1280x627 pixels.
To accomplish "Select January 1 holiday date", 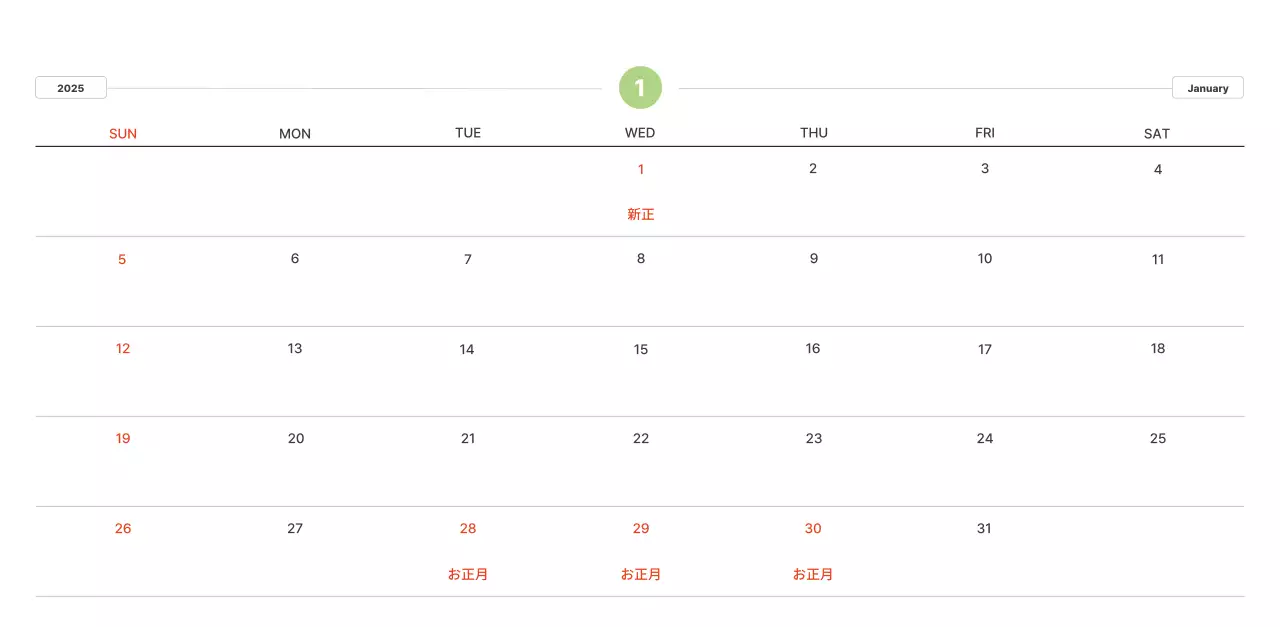I will pos(641,169).
